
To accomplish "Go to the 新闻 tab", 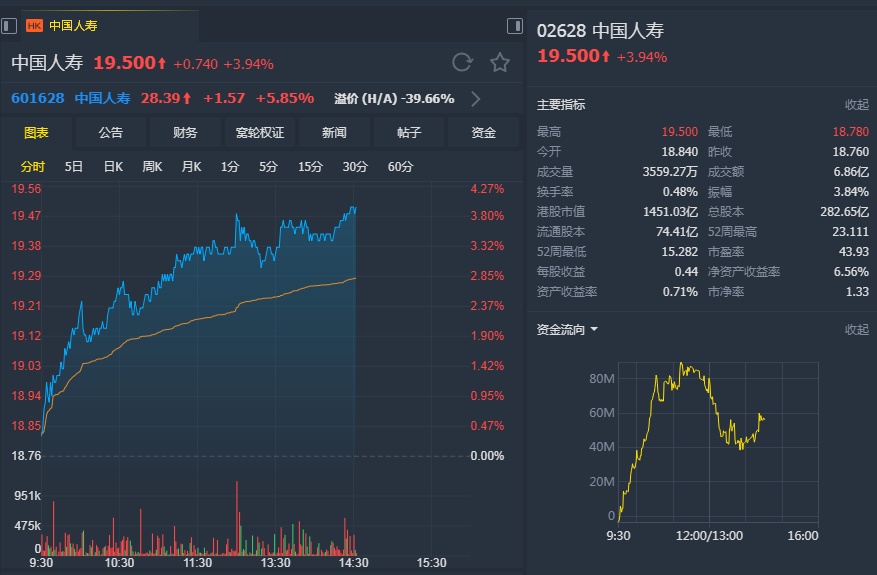I will 334,132.
